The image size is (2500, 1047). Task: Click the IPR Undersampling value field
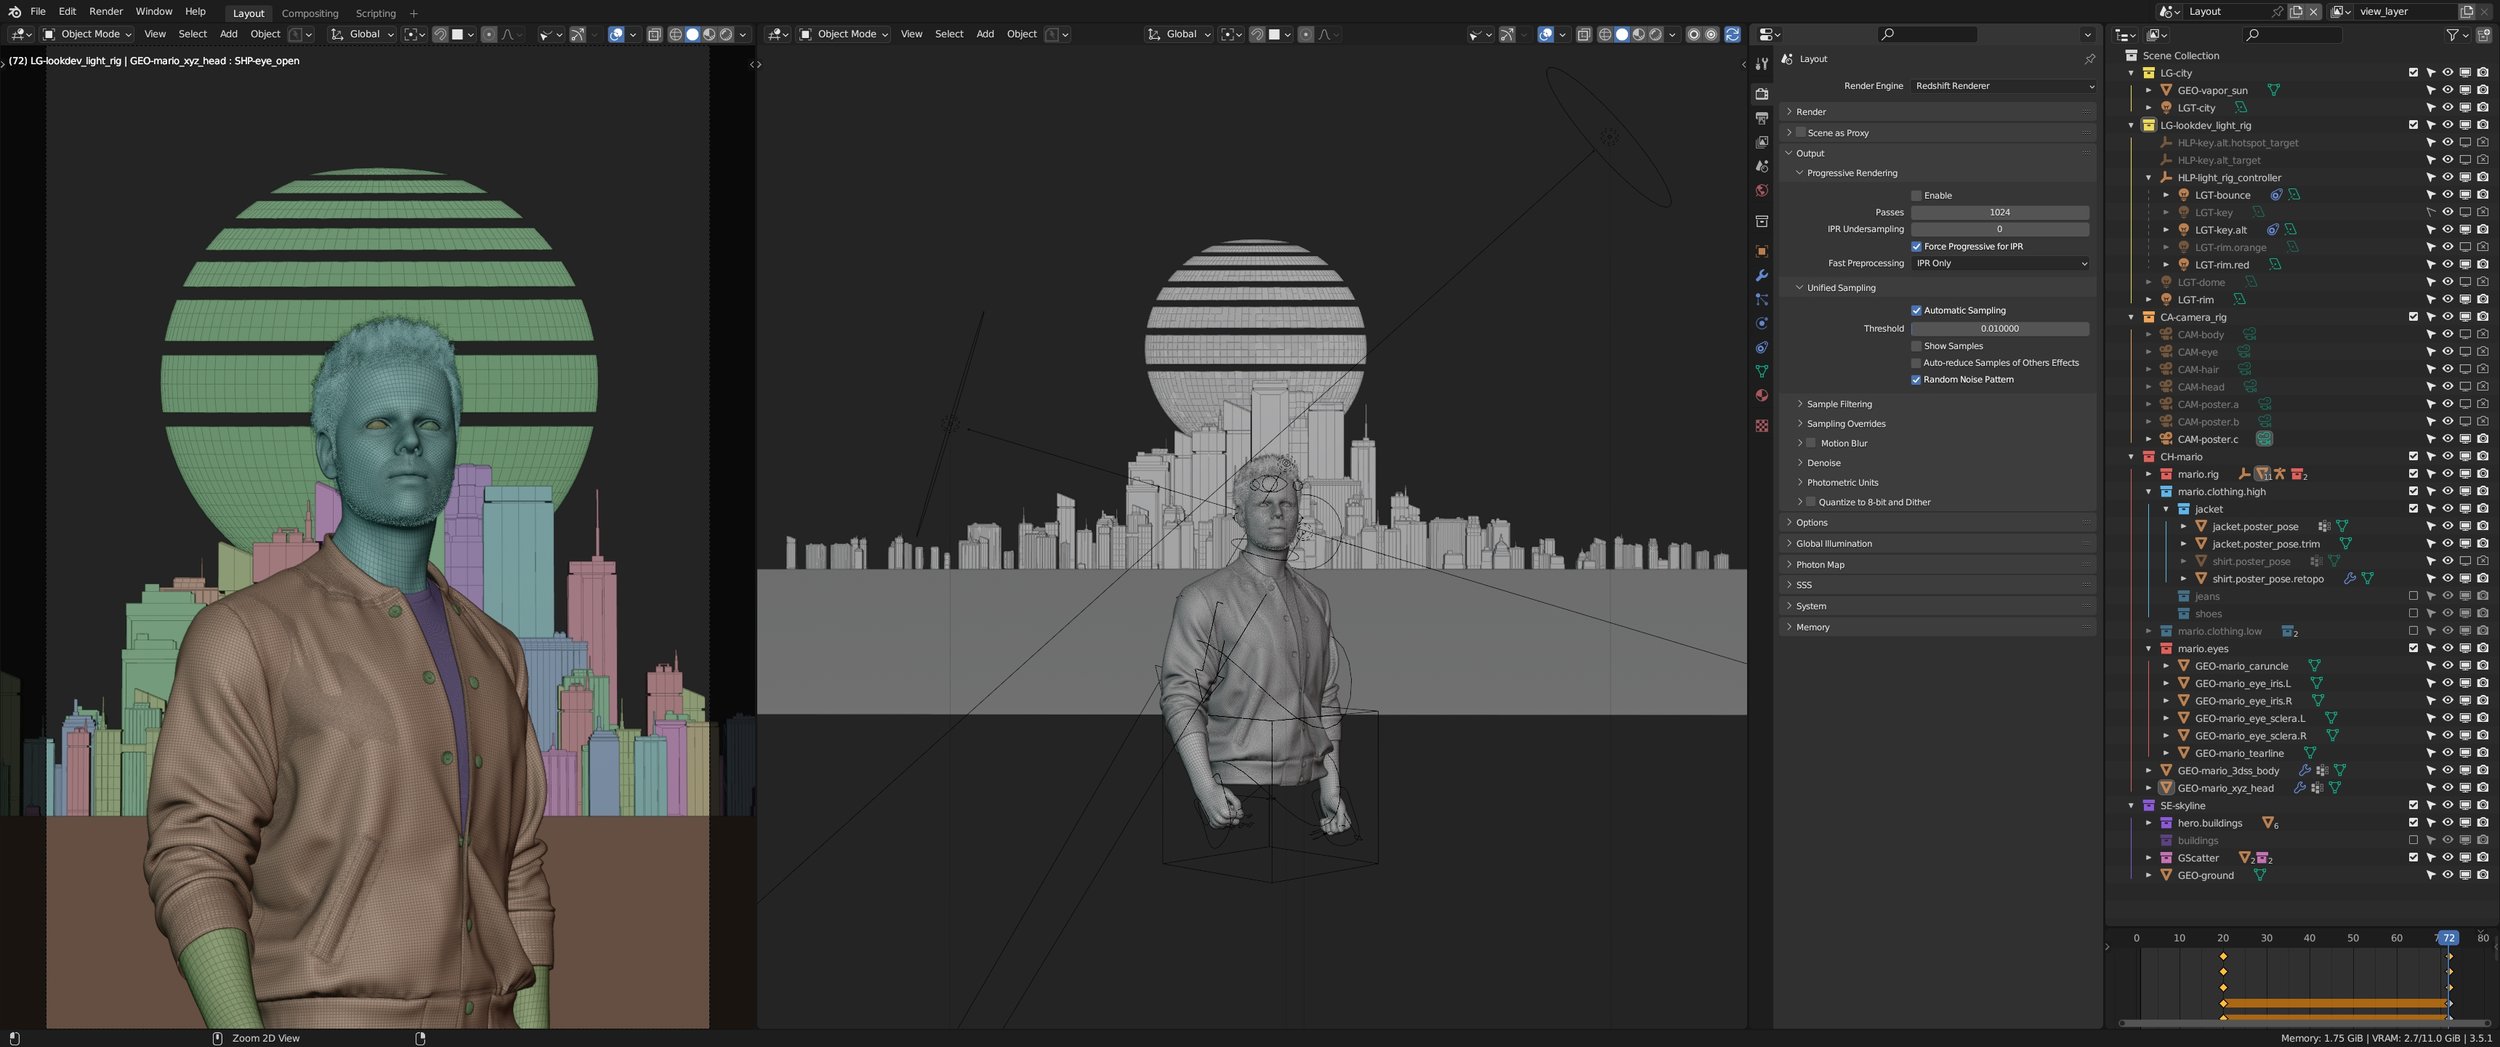(x=2000, y=230)
